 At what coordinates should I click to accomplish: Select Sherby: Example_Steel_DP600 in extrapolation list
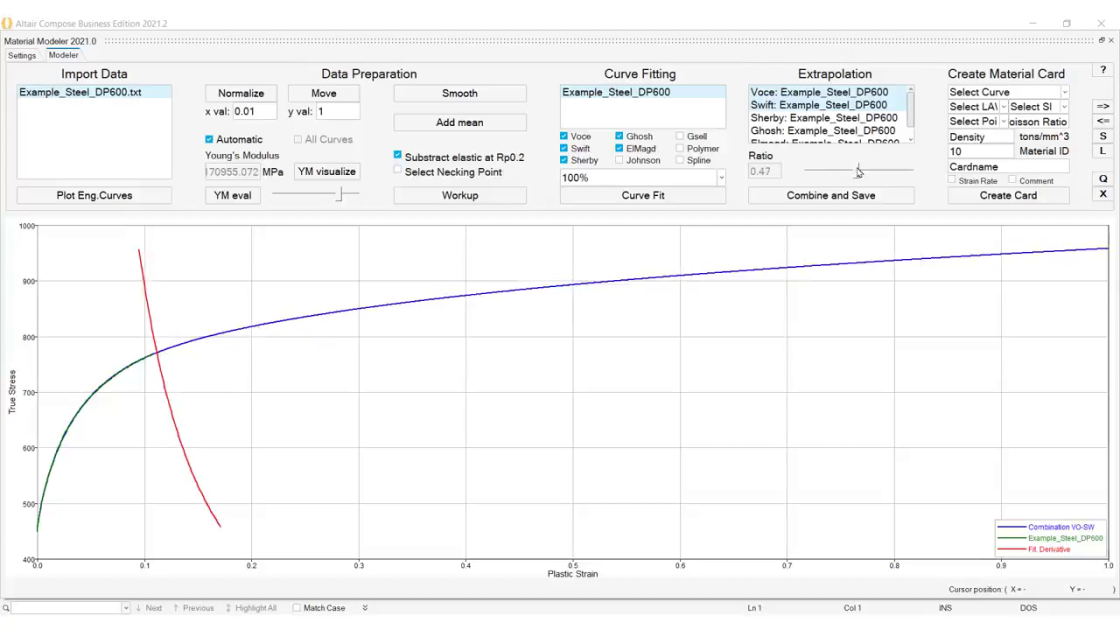tap(823, 118)
